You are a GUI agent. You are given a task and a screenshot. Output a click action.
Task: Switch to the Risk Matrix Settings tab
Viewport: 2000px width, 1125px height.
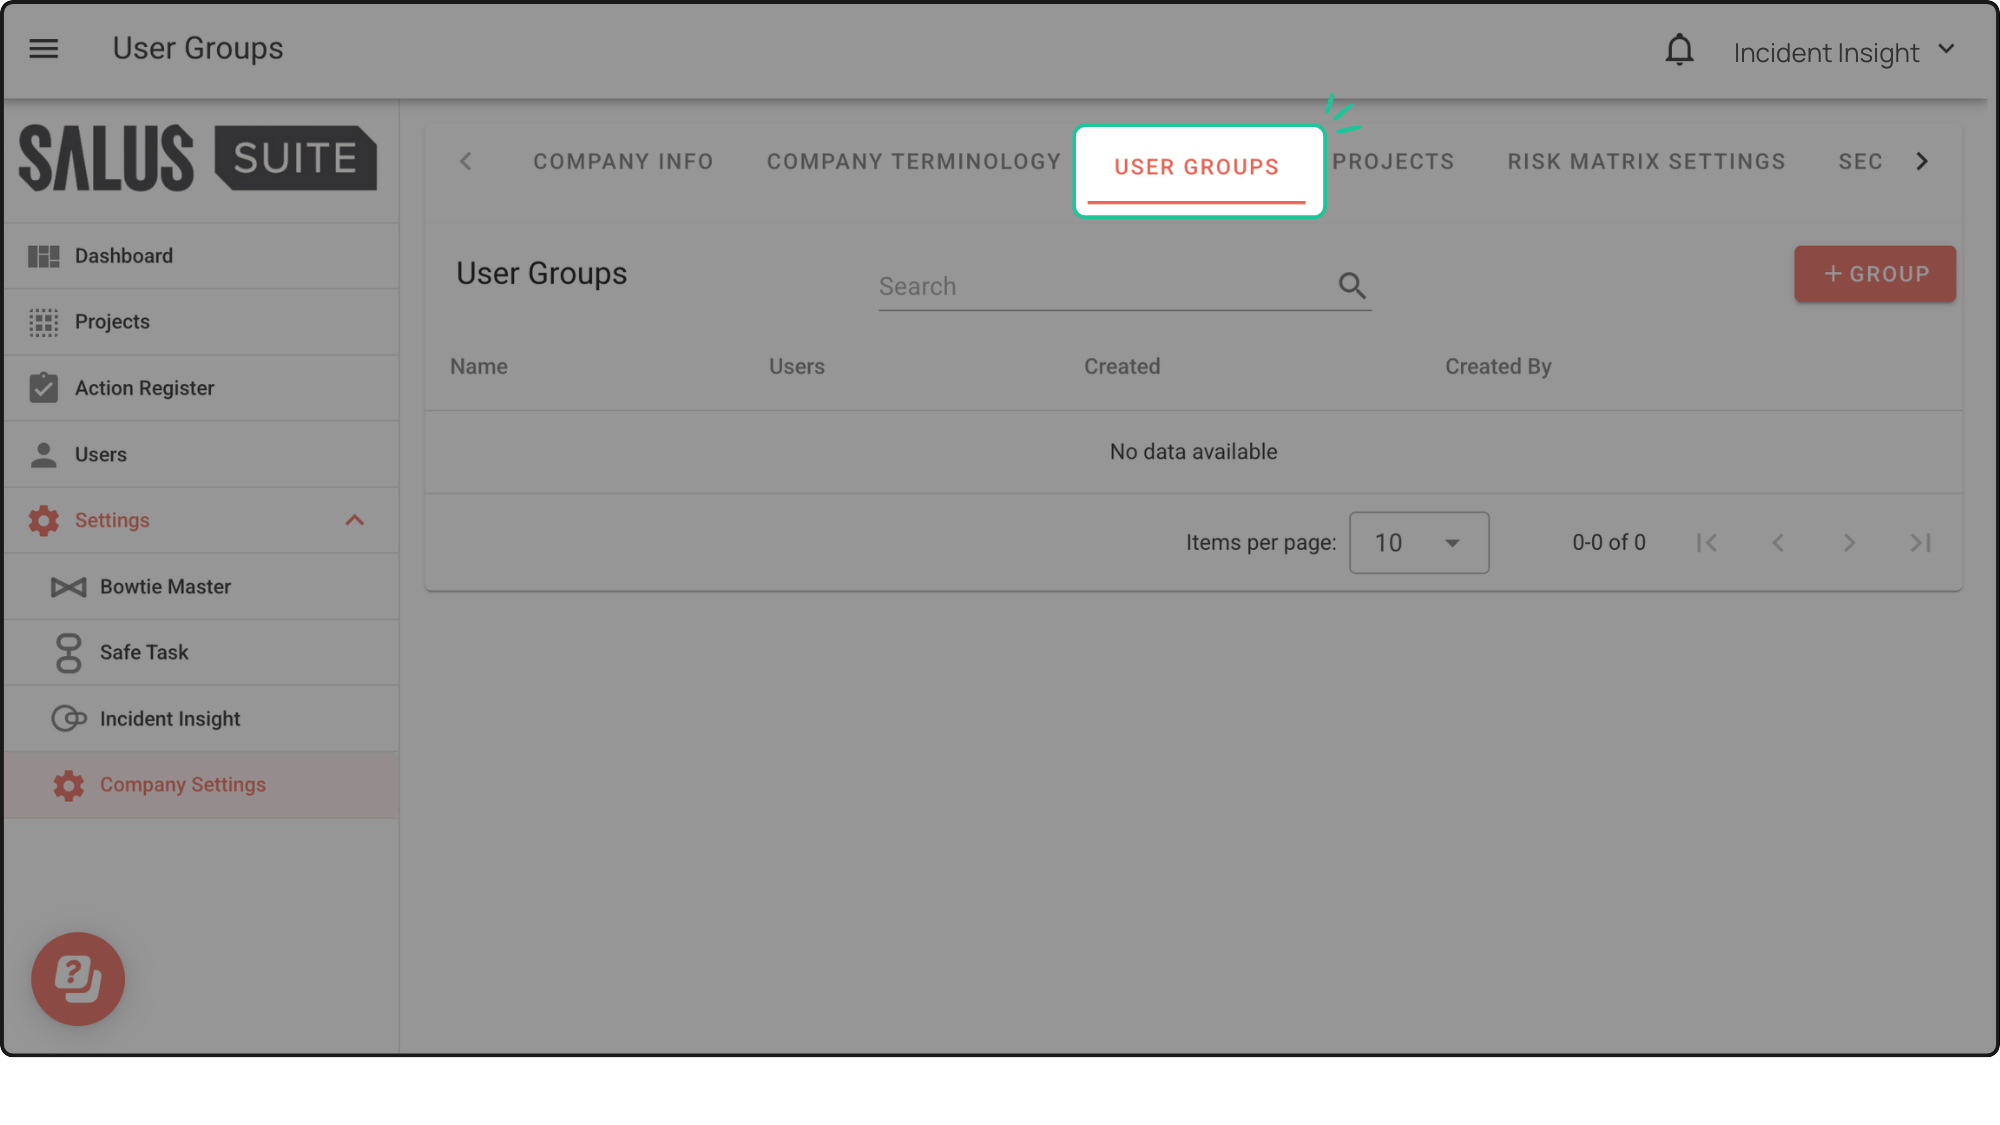(1646, 162)
